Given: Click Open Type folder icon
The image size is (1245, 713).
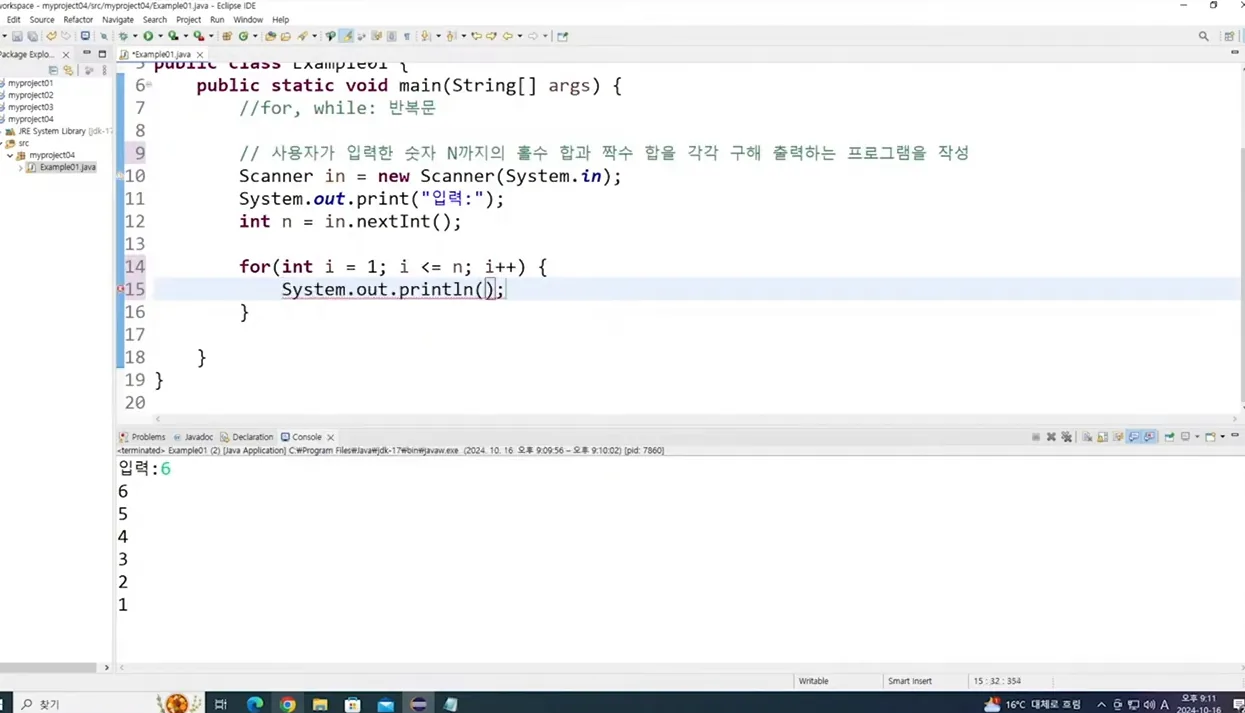Looking at the screenshot, I should [270, 36].
